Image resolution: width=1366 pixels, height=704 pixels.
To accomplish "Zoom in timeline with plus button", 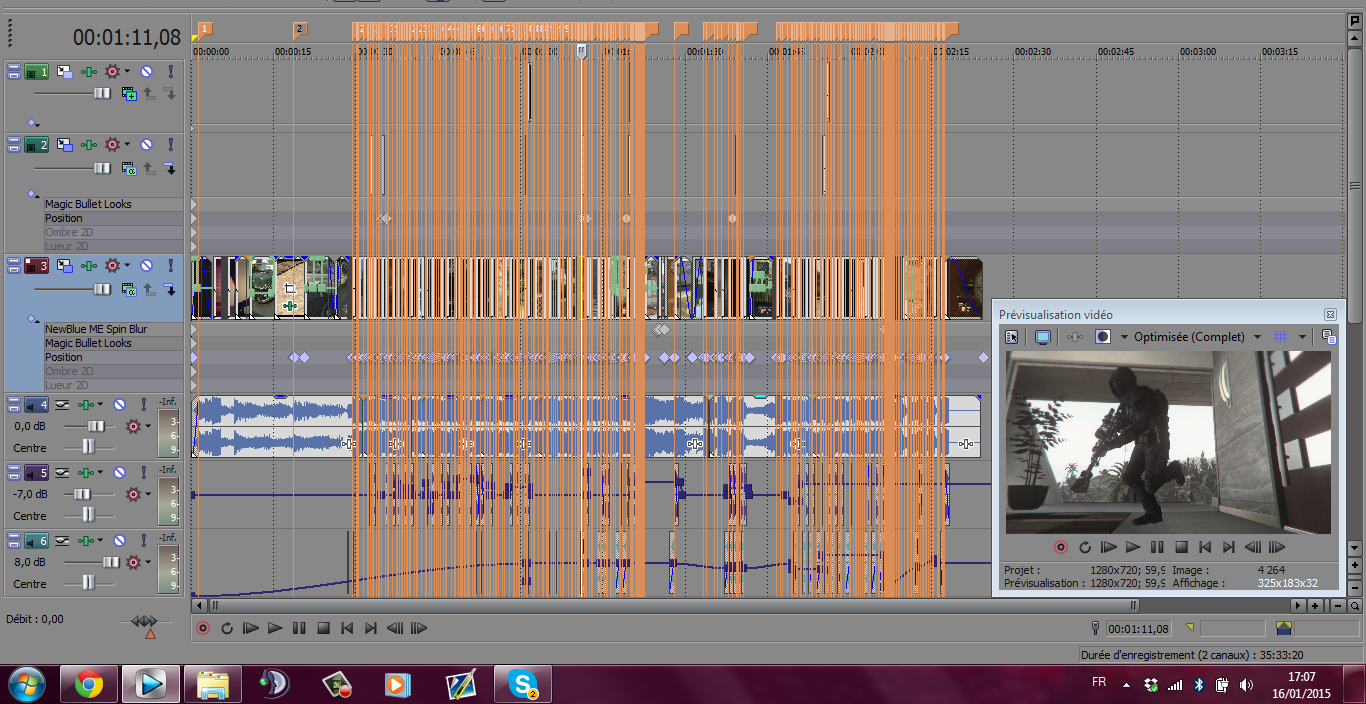I will coord(1316,606).
